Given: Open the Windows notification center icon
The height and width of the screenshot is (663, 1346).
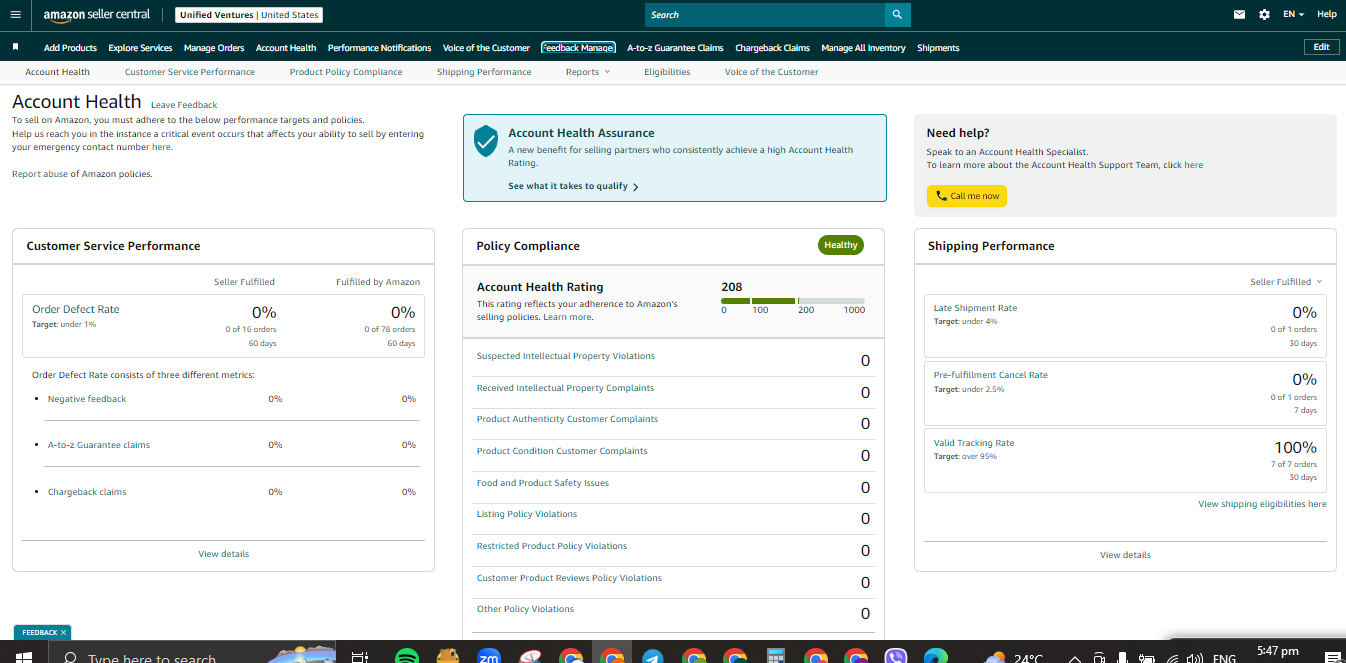Looking at the screenshot, I should click(x=1331, y=657).
